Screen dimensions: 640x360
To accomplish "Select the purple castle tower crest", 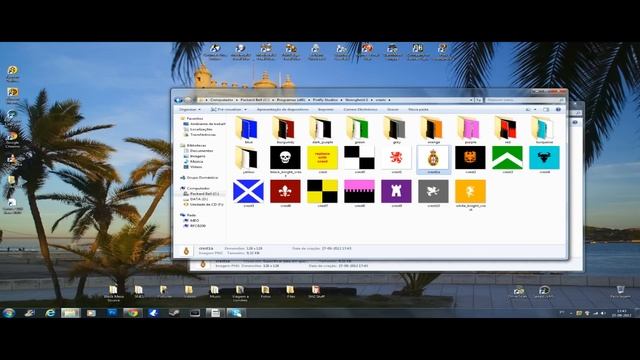I will 396,191.
